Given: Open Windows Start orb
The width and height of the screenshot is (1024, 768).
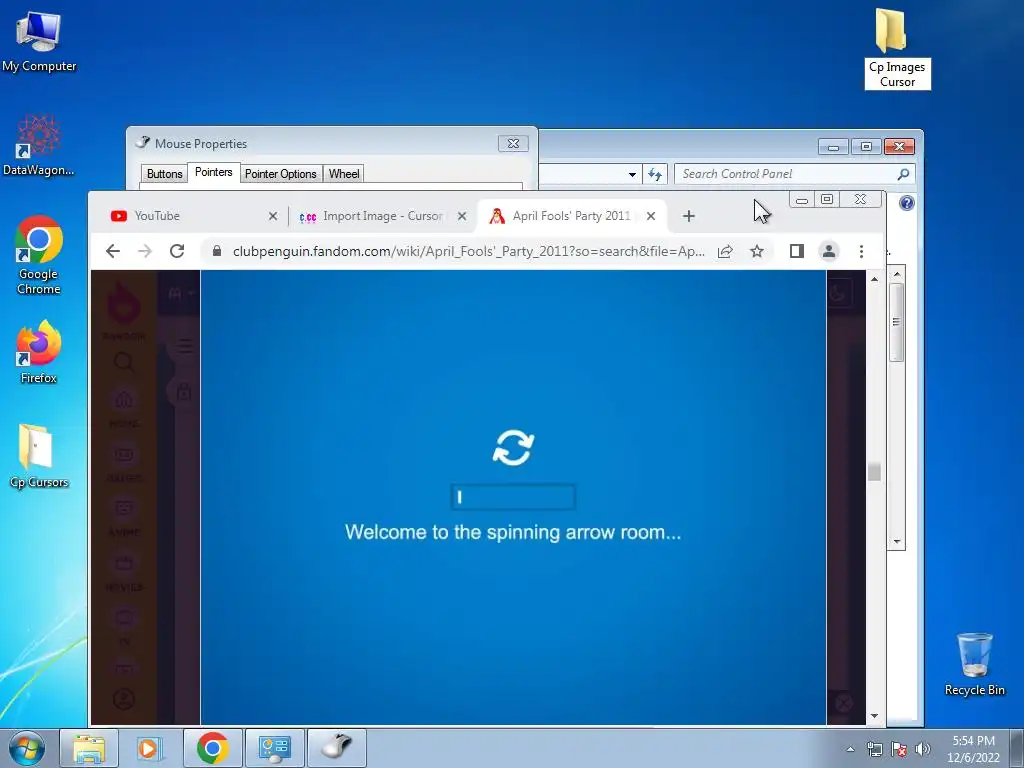Looking at the screenshot, I should [x=27, y=748].
